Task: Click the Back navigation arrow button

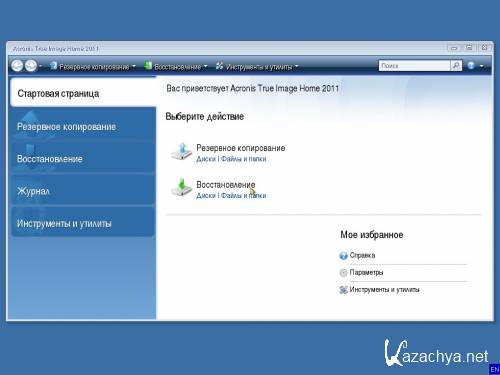Action: [x=17, y=66]
